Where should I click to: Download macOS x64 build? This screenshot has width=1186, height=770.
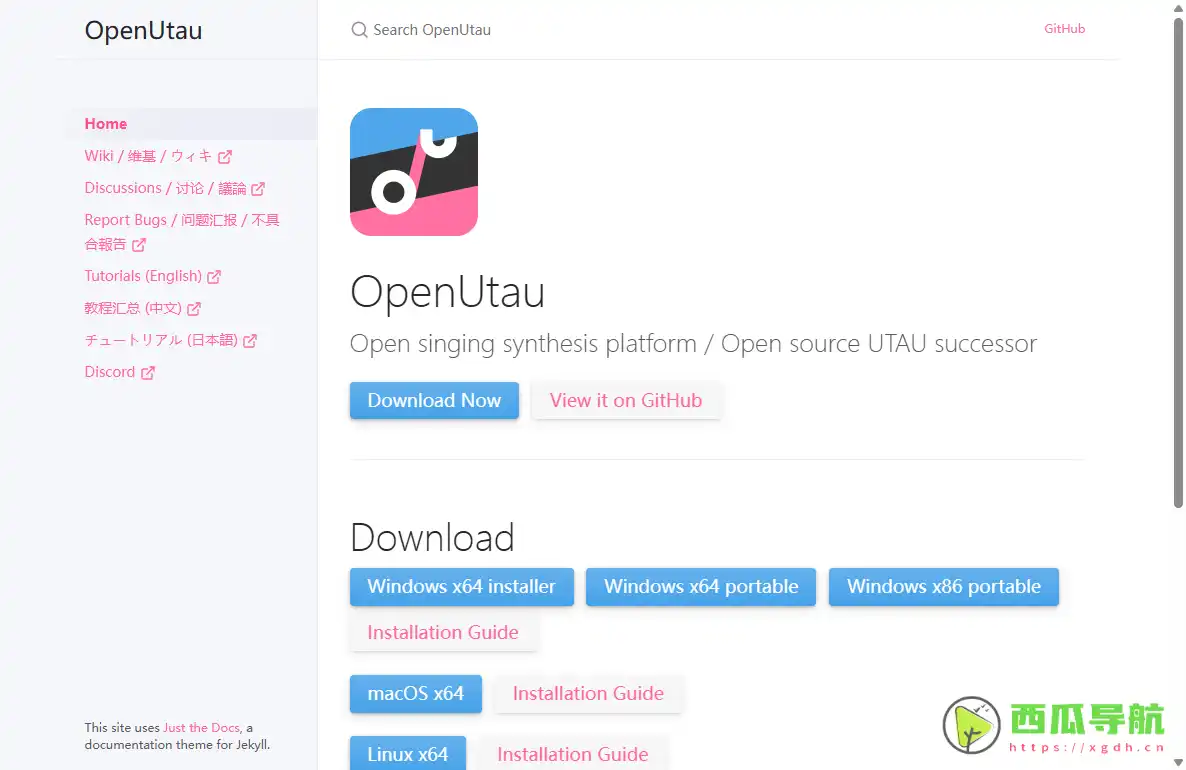coord(415,694)
